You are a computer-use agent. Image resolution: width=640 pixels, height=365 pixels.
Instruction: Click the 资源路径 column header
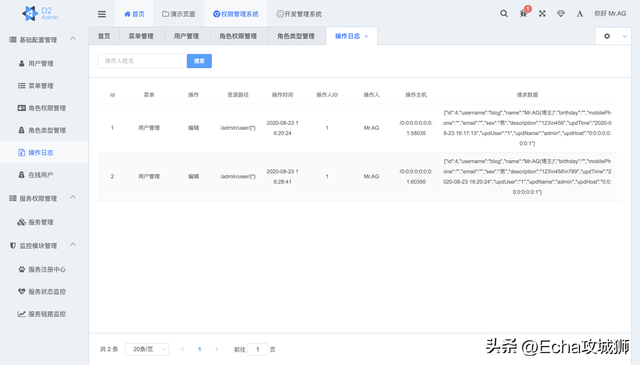point(238,95)
